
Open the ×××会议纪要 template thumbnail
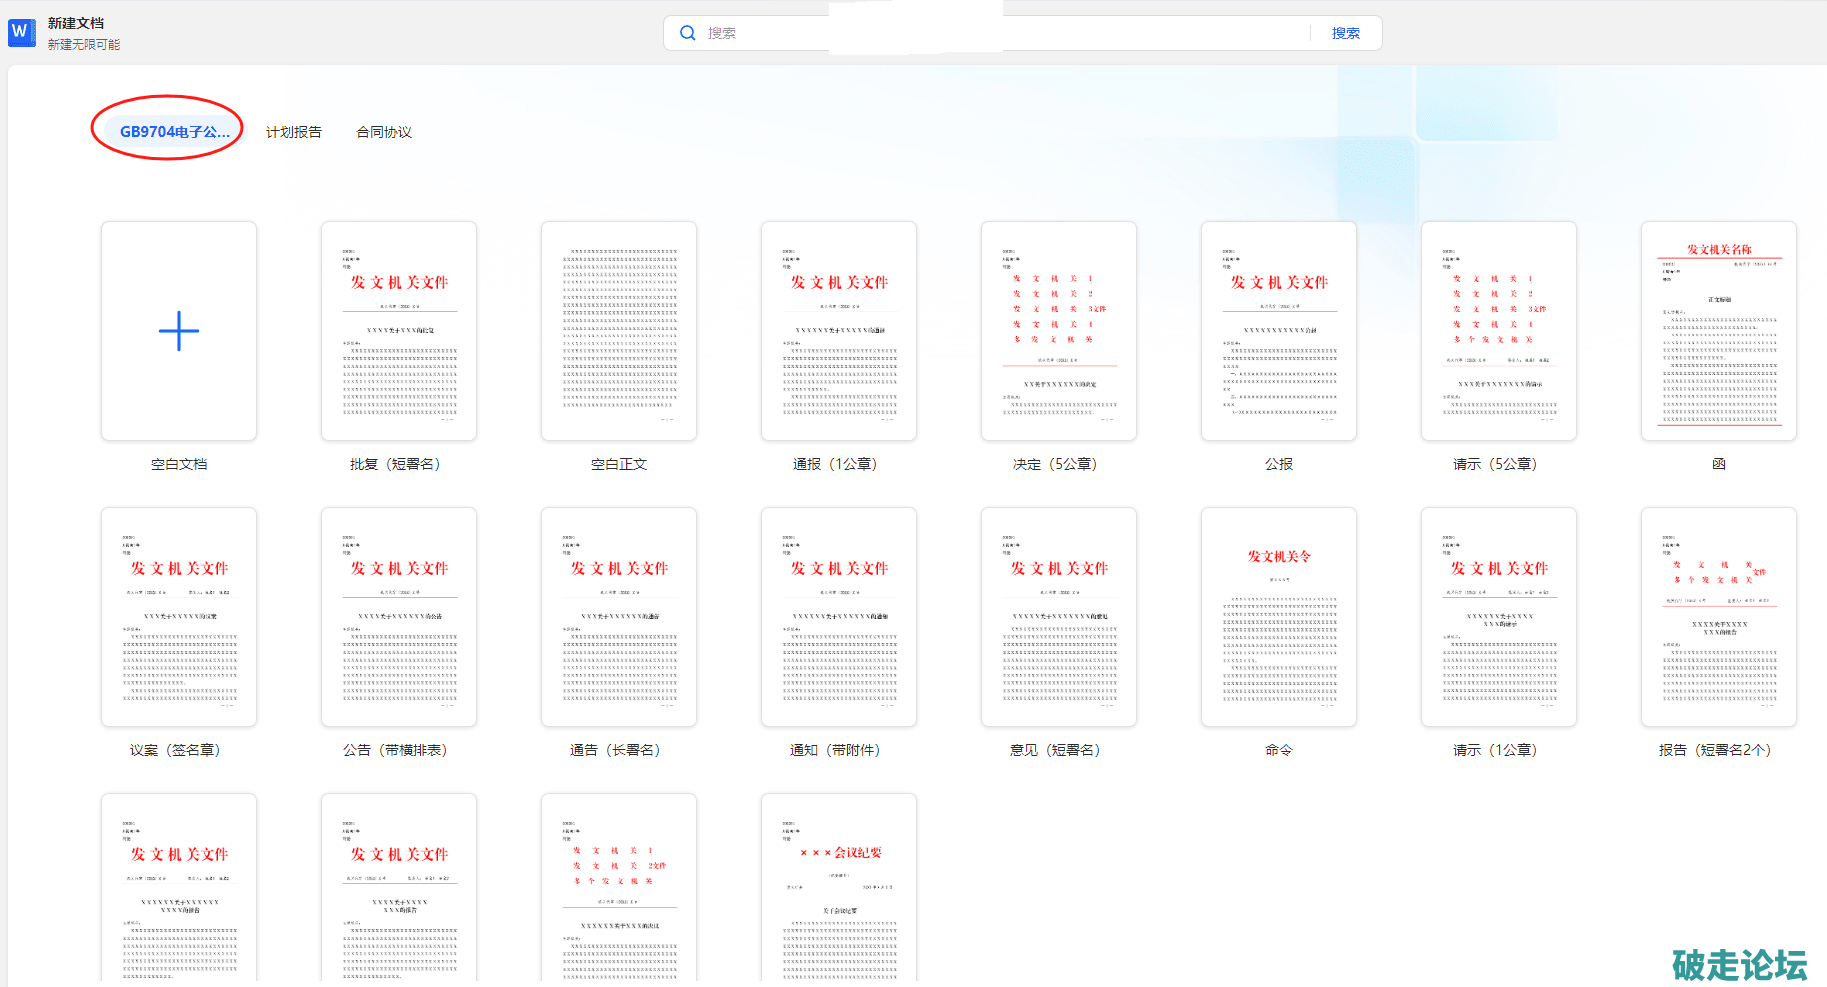839,888
